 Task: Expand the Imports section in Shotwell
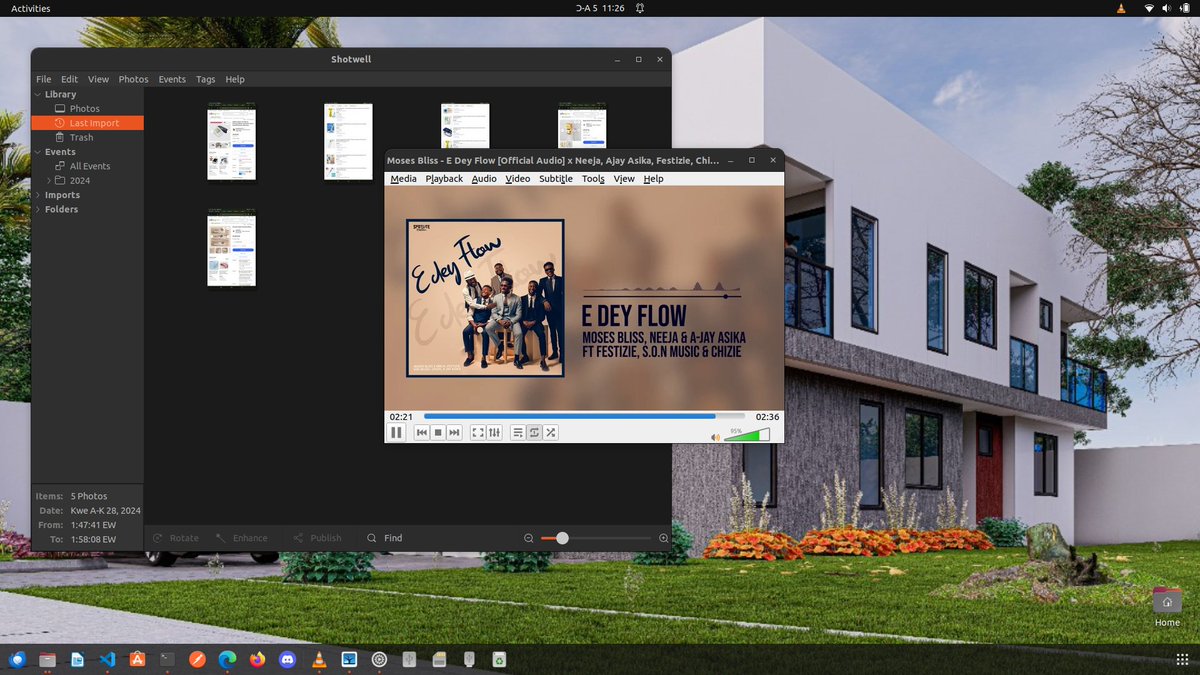[x=38, y=195]
